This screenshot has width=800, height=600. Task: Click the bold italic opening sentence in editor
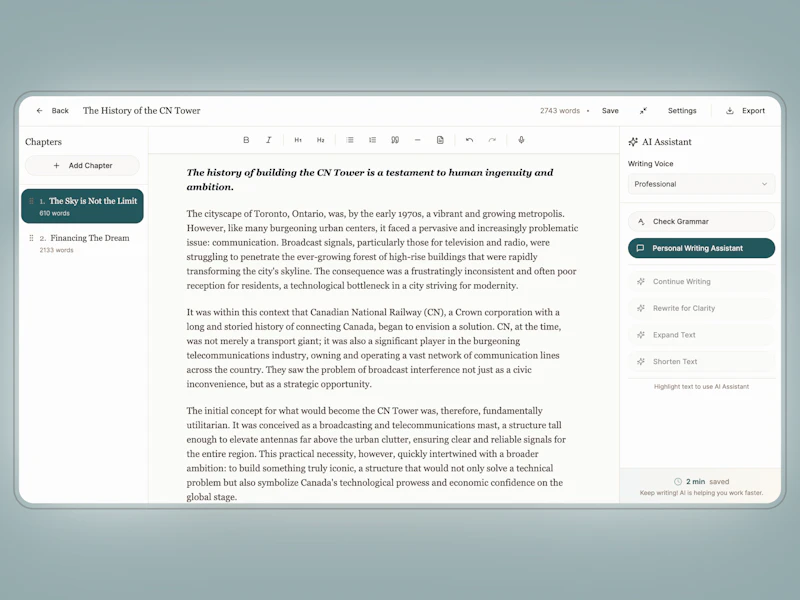(x=370, y=180)
